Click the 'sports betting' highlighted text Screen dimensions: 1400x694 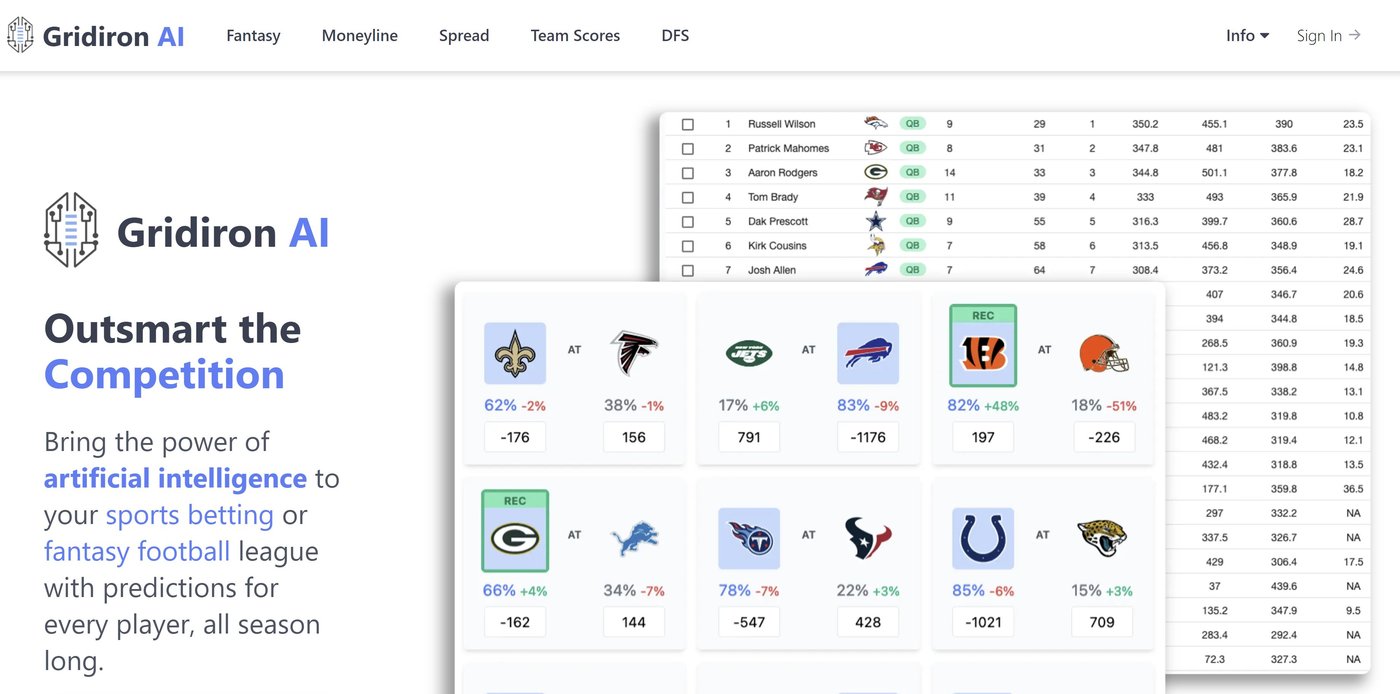click(190, 515)
